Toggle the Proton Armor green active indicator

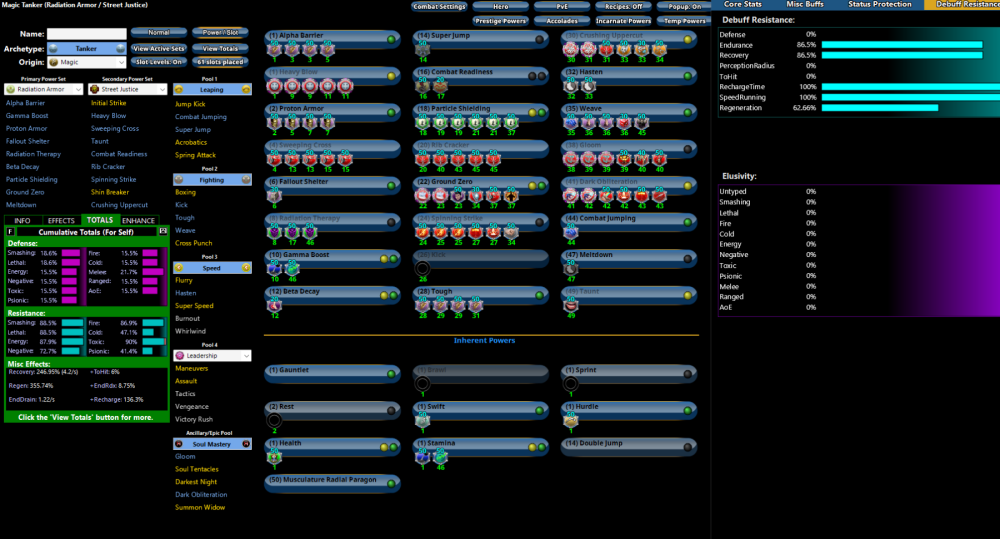pos(390,112)
